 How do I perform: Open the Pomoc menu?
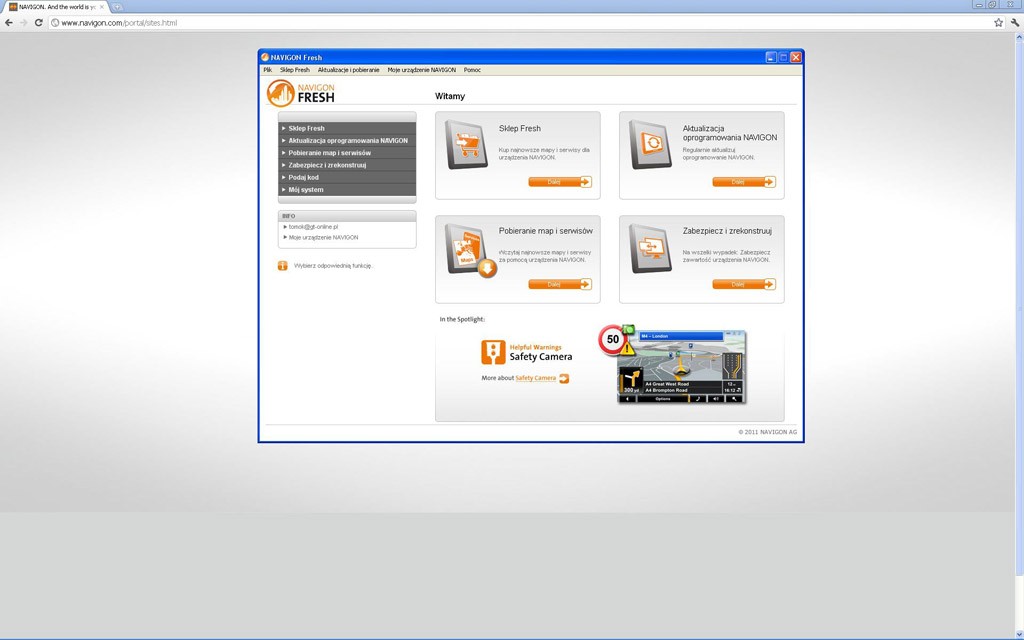coord(472,70)
